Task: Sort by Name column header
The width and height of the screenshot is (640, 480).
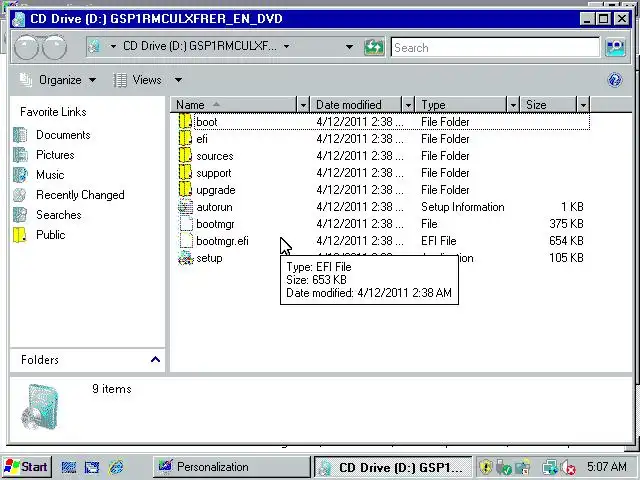Action: [x=235, y=105]
